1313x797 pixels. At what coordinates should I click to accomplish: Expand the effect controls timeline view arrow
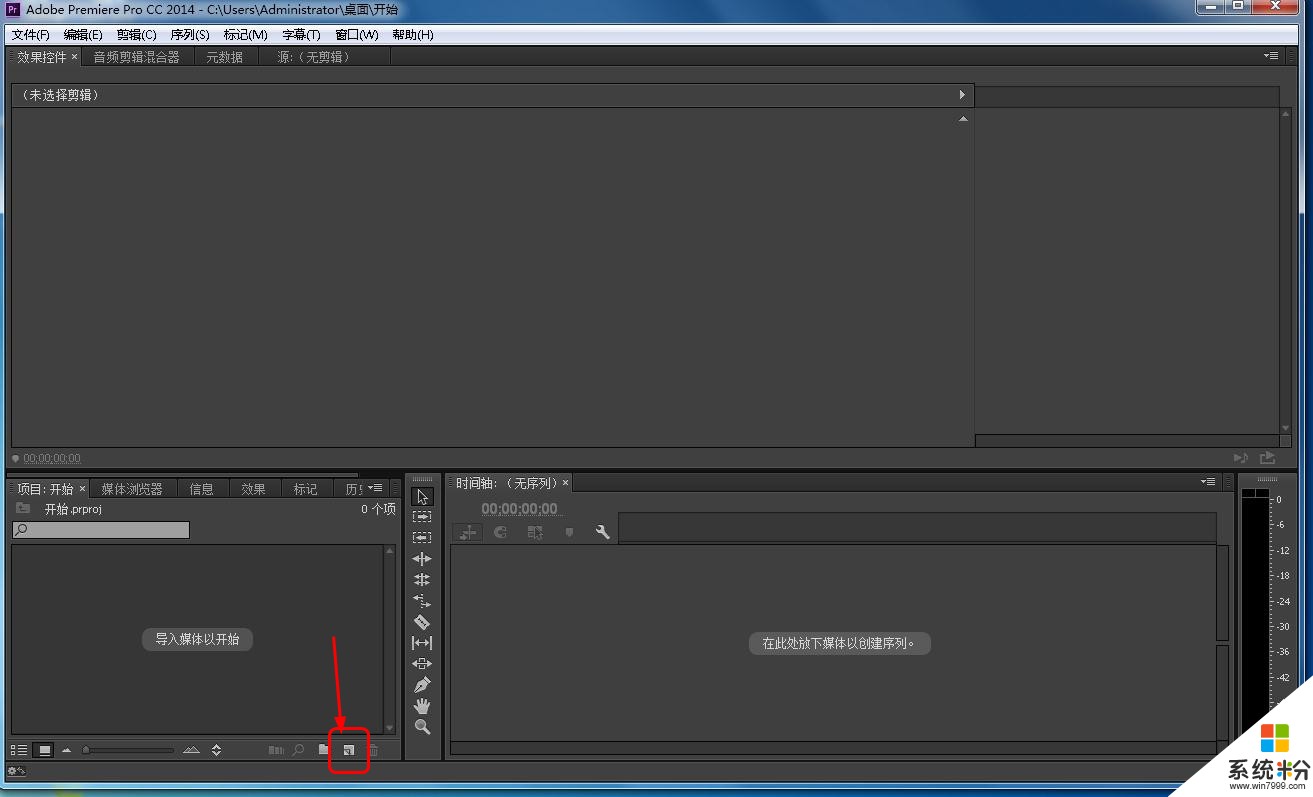tap(962, 95)
